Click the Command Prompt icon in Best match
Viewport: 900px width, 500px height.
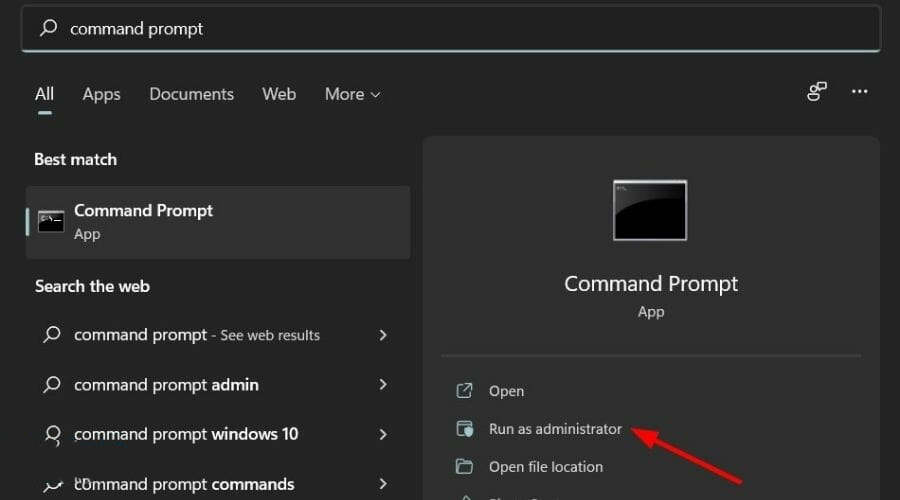coord(51,222)
